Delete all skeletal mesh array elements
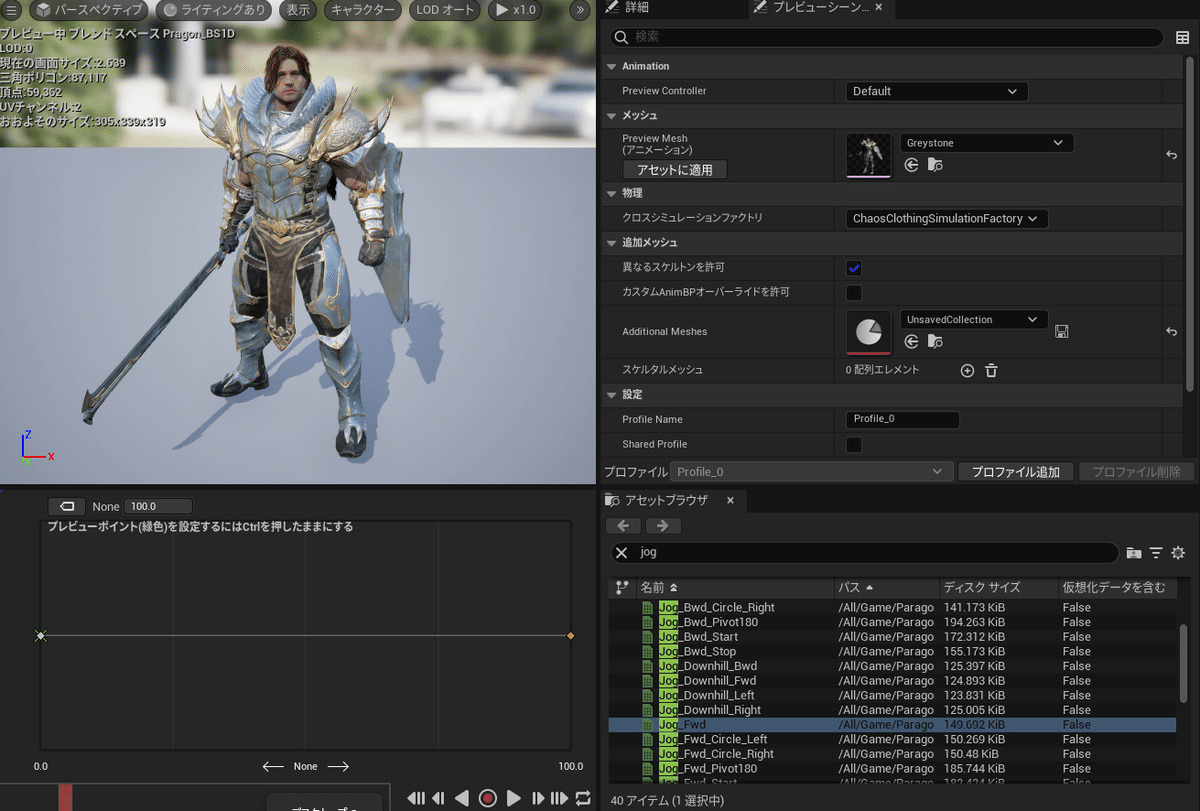1200x811 pixels. pyautogui.click(x=991, y=370)
